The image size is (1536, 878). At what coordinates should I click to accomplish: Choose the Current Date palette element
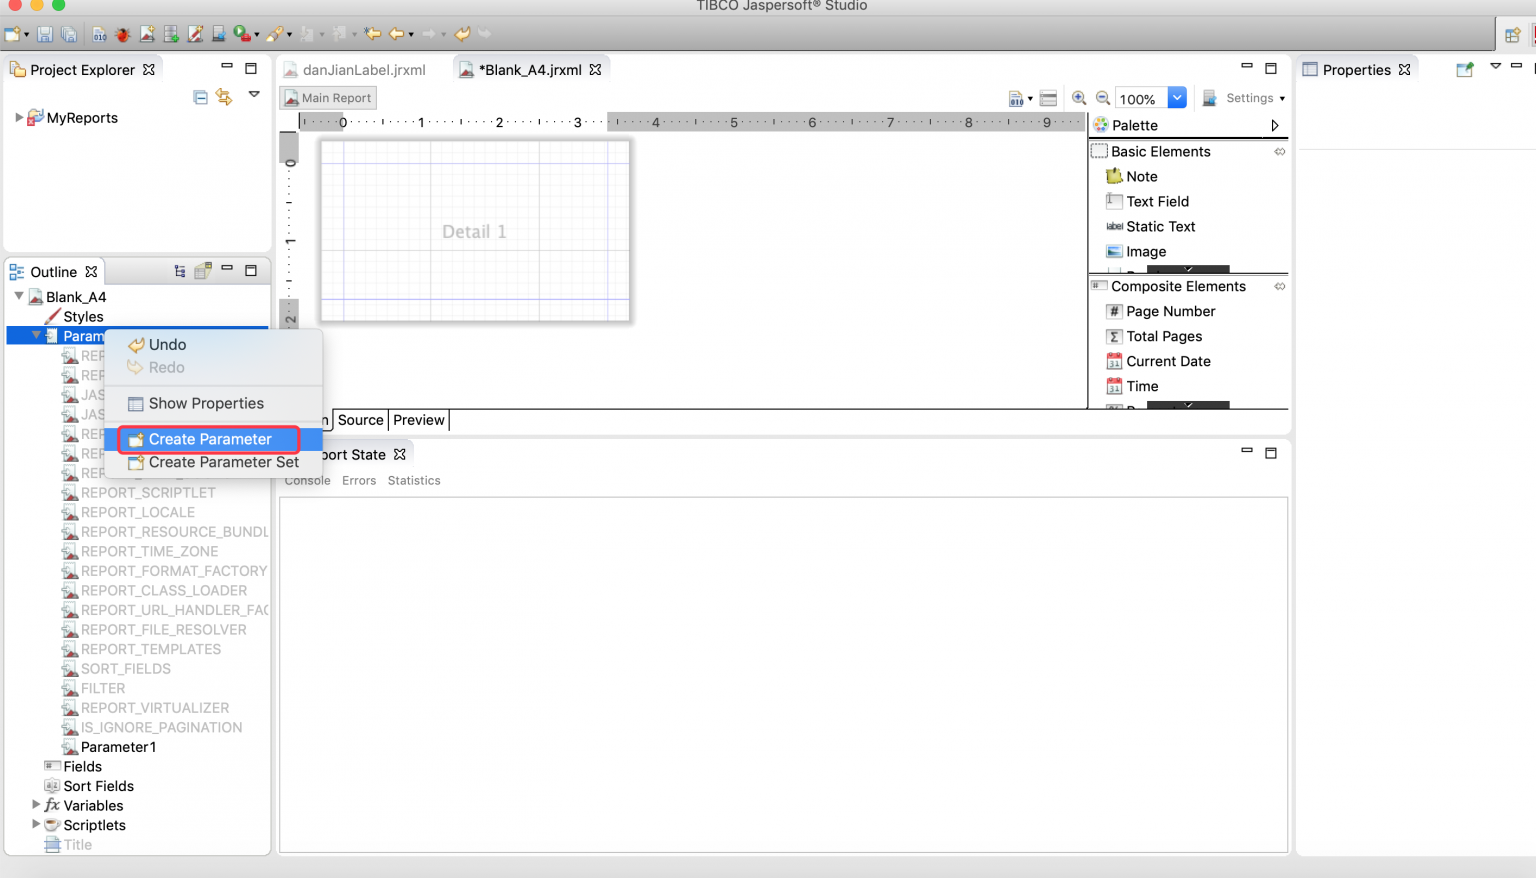pyautogui.click(x=1168, y=361)
